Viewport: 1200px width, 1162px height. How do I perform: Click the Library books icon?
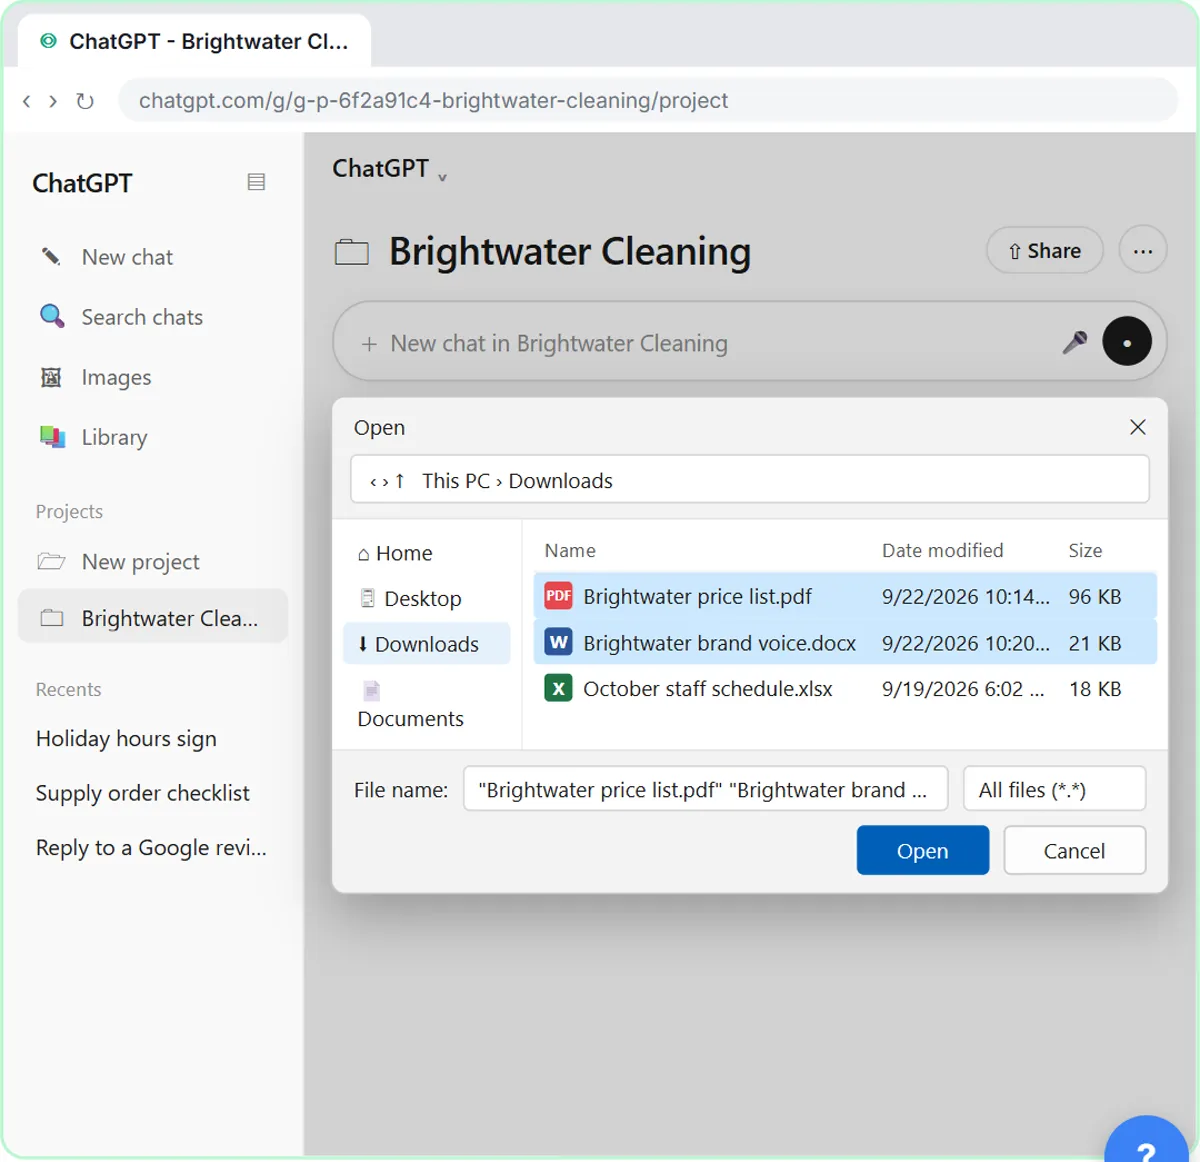click(51, 437)
